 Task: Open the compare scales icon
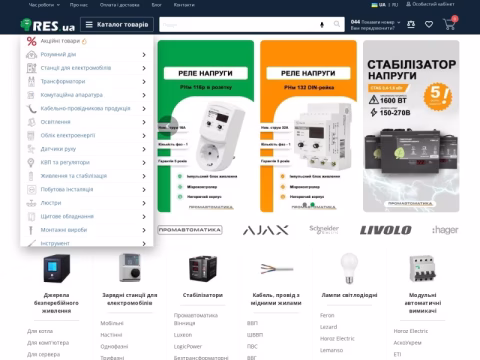pos(411,24)
